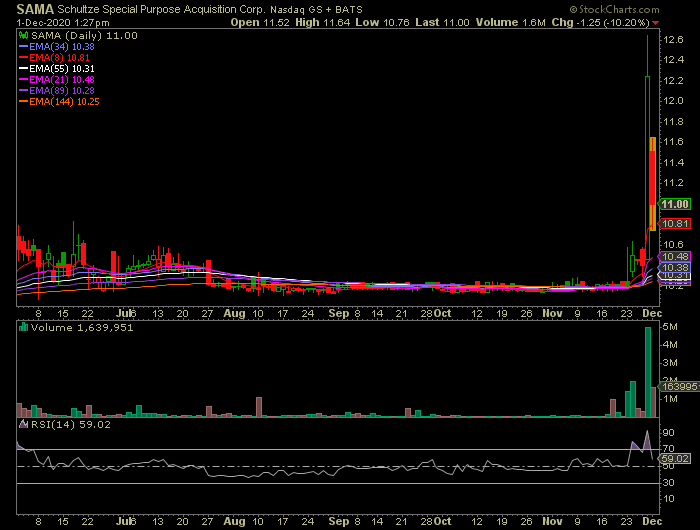Click the 10 RSI axis label

pos(669,499)
